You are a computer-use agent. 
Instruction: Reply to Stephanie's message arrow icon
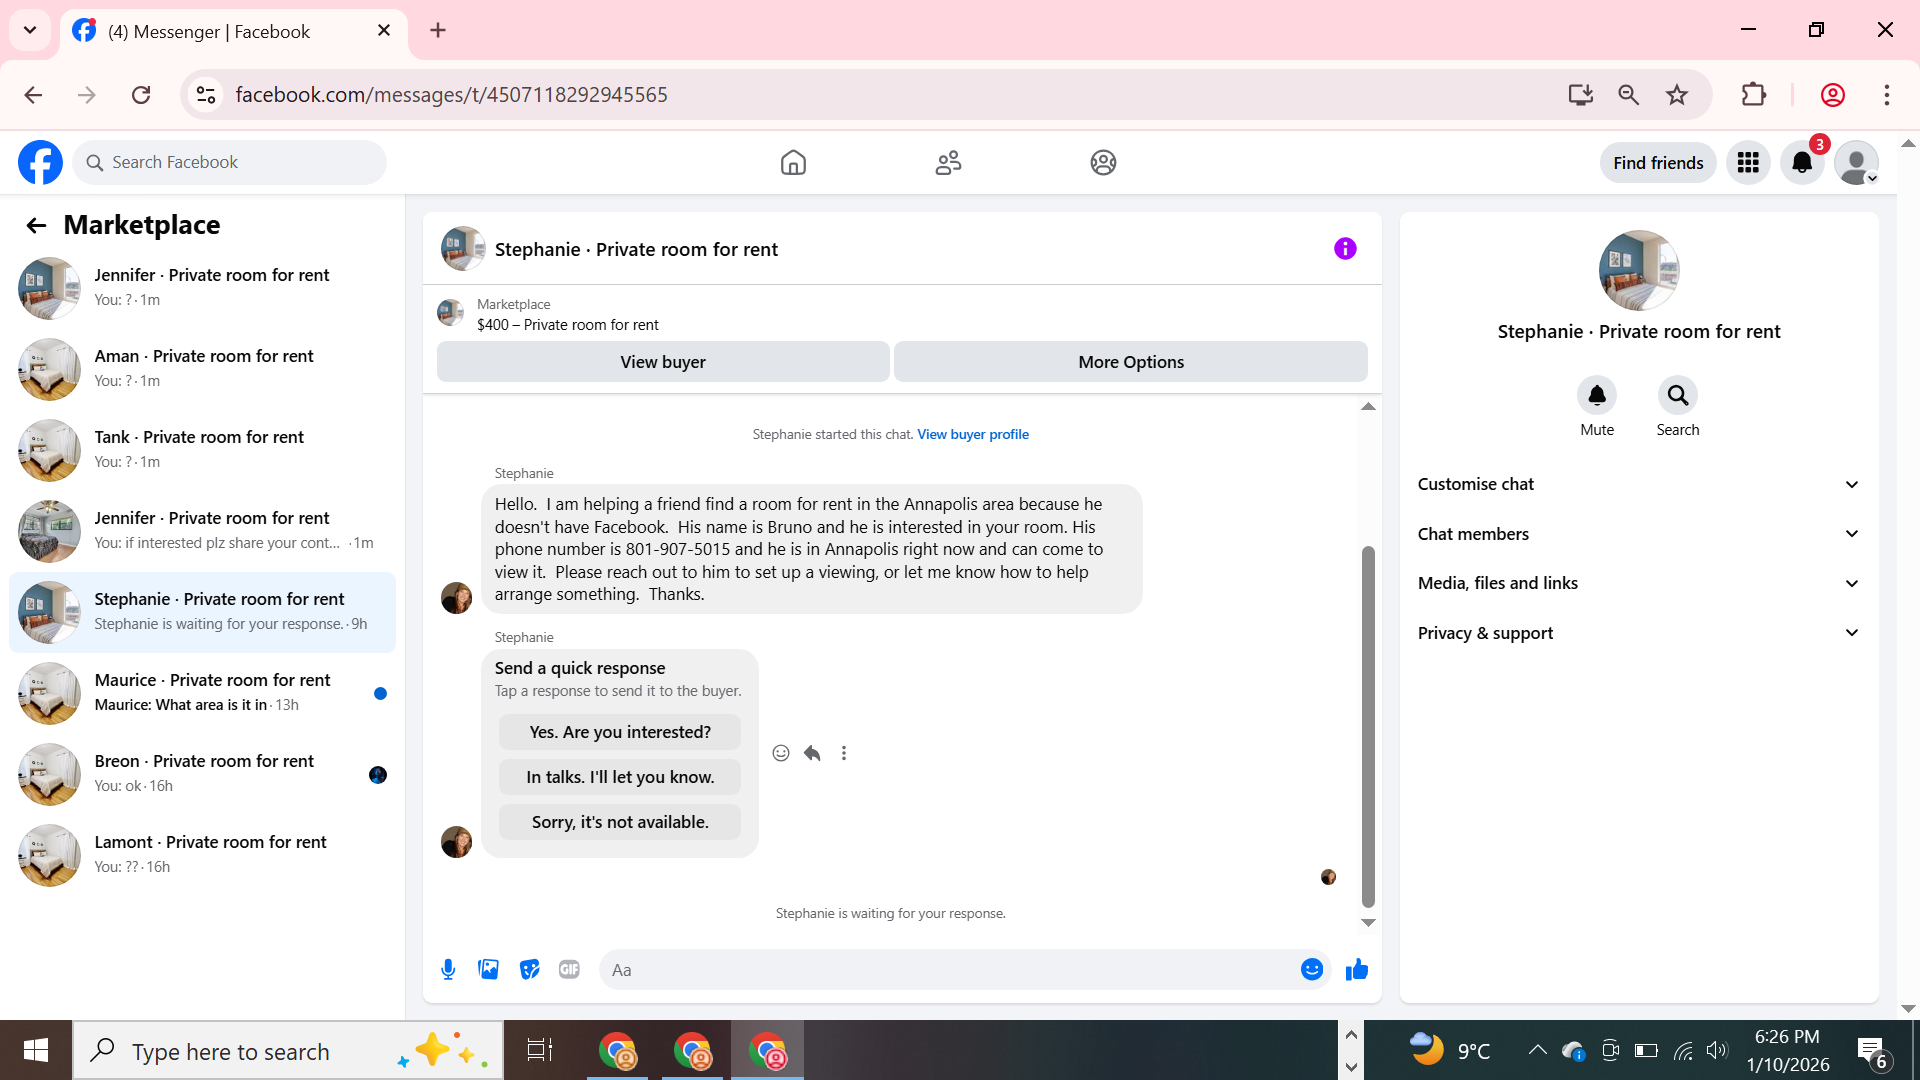pyautogui.click(x=812, y=753)
